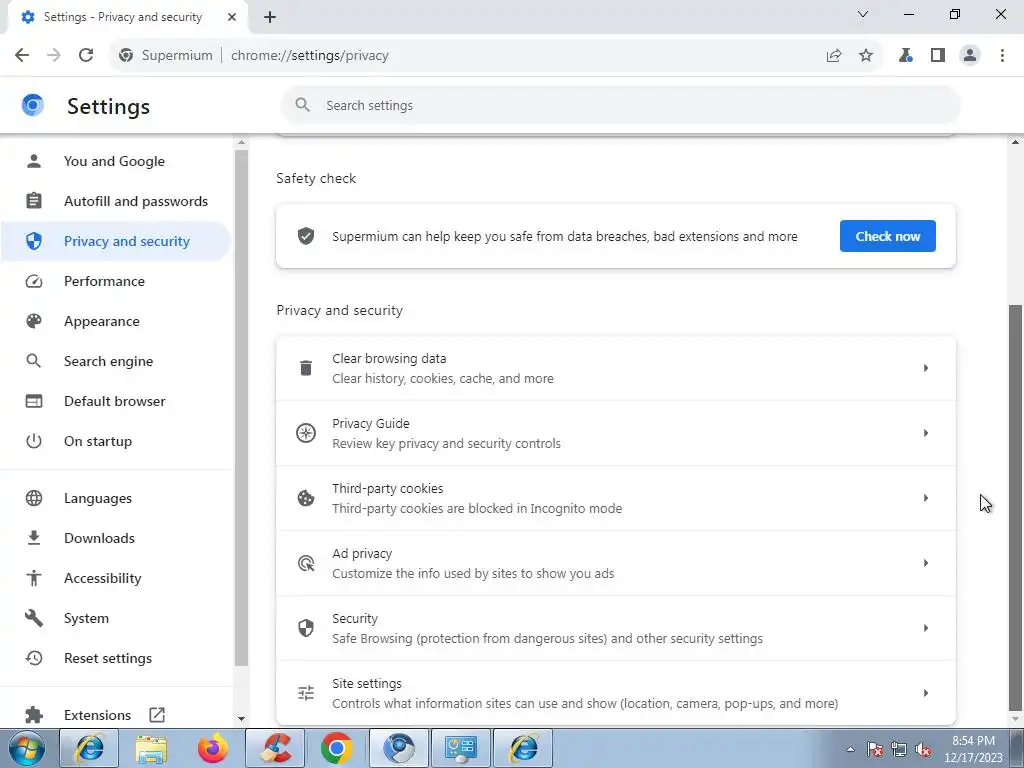
Task: Open the experiments flask icon
Action: 906,56
